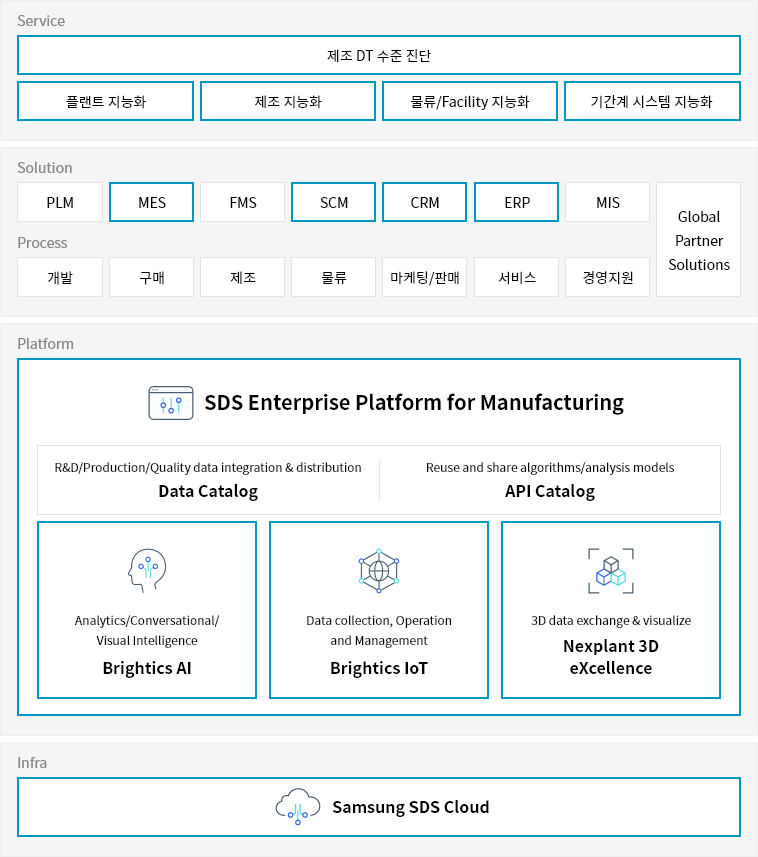This screenshot has height=857, width=758.
Task: Open Global Partner Solutions box
Action: click(698, 240)
